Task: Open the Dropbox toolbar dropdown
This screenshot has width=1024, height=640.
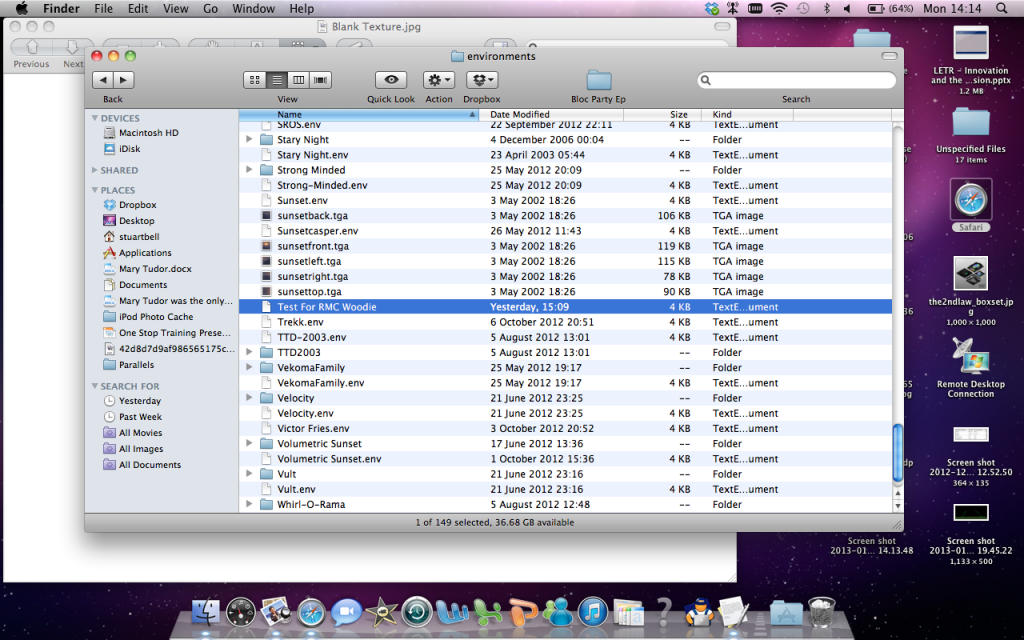Action: click(482, 80)
